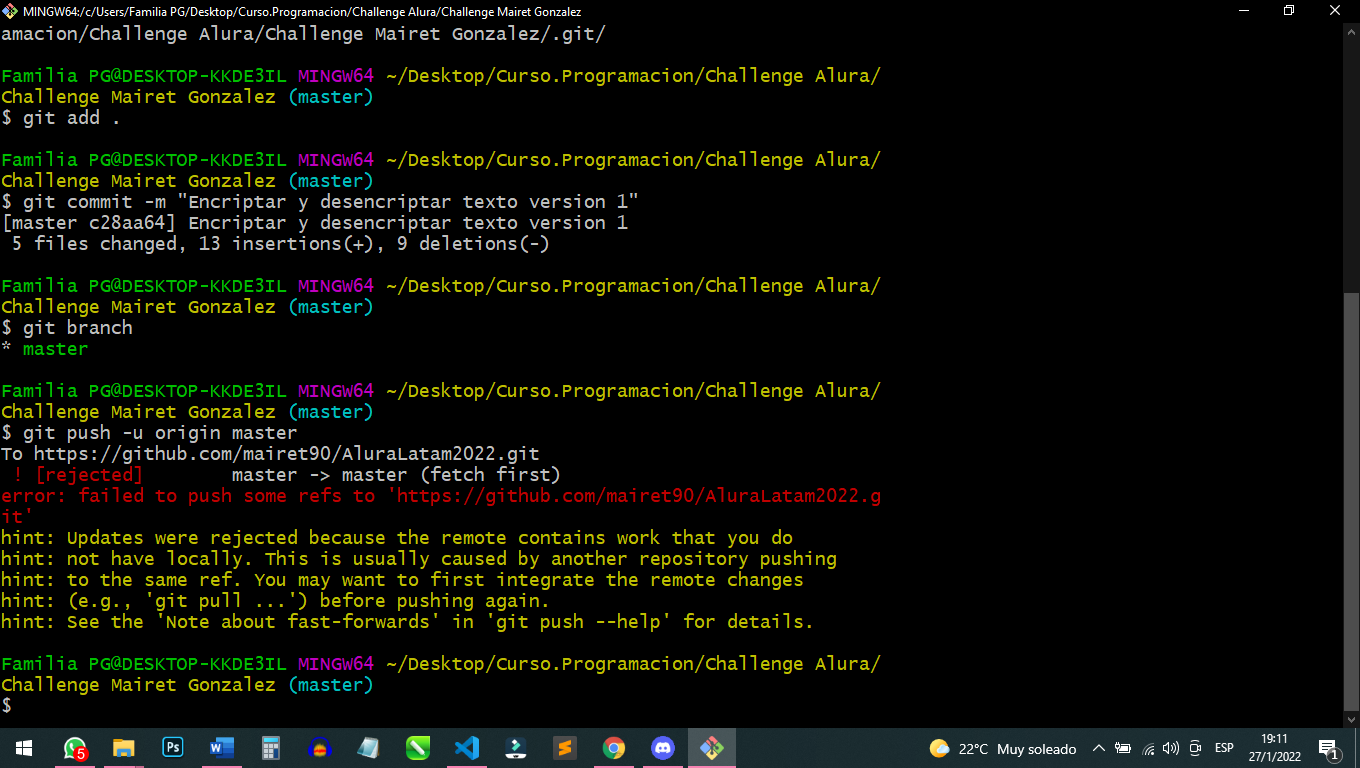Open Discord from the taskbar

coord(662,748)
